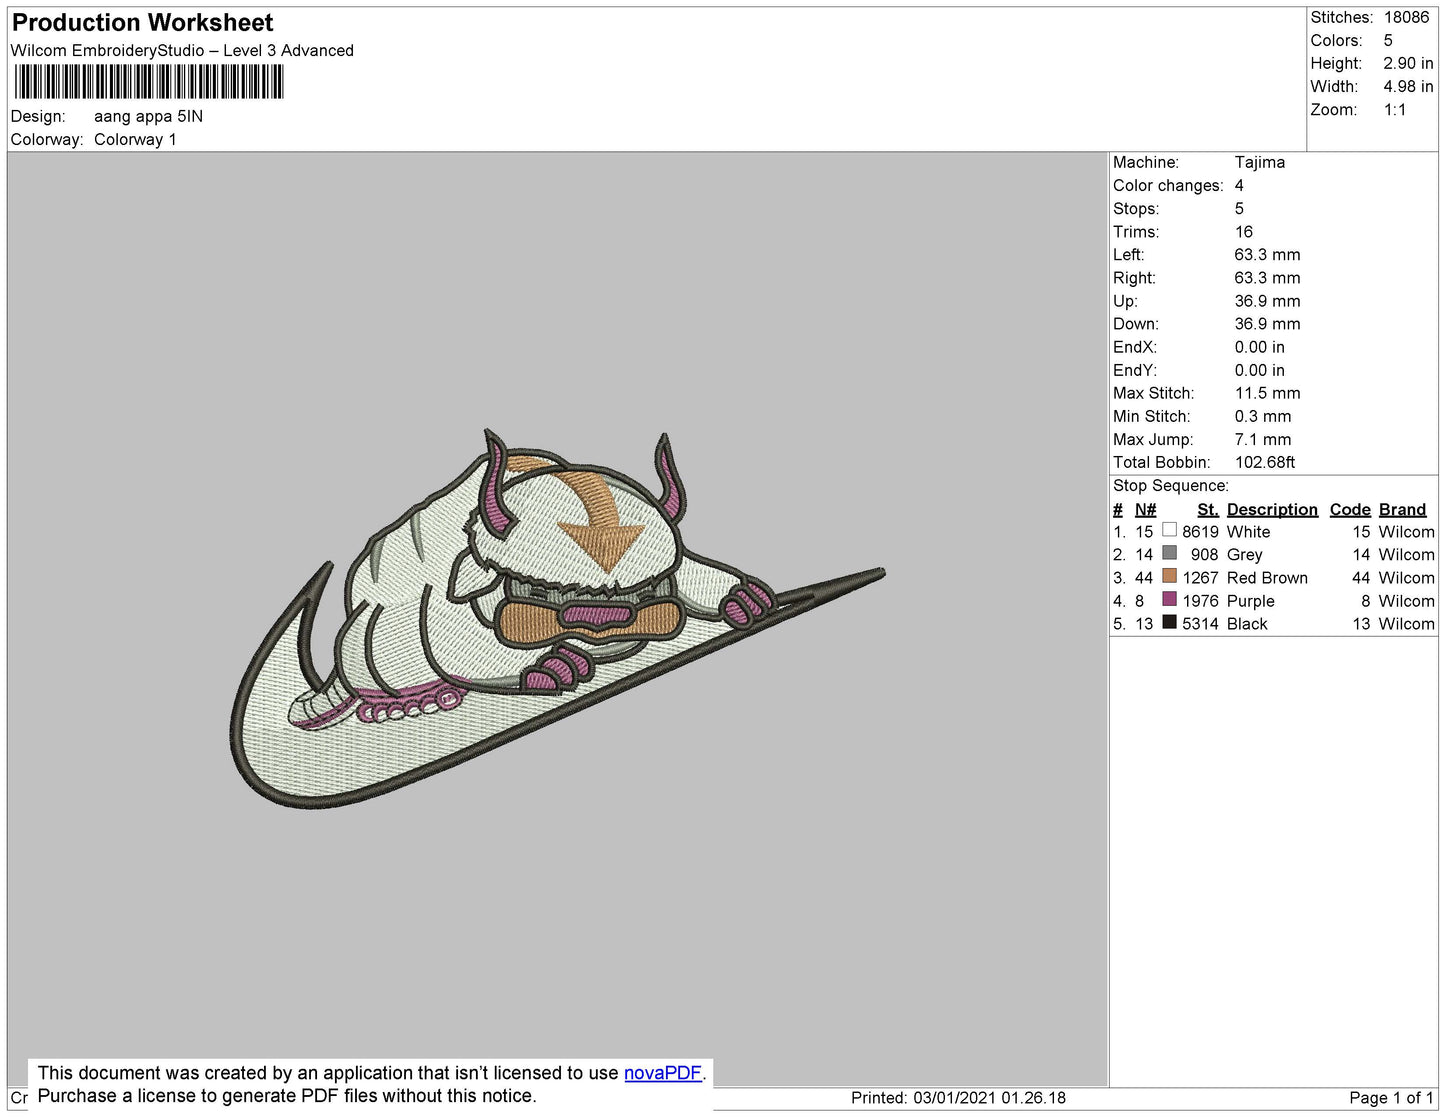The image size is (1445, 1117).
Task: Click the novaPDF hyperlink
Action: 662,1073
